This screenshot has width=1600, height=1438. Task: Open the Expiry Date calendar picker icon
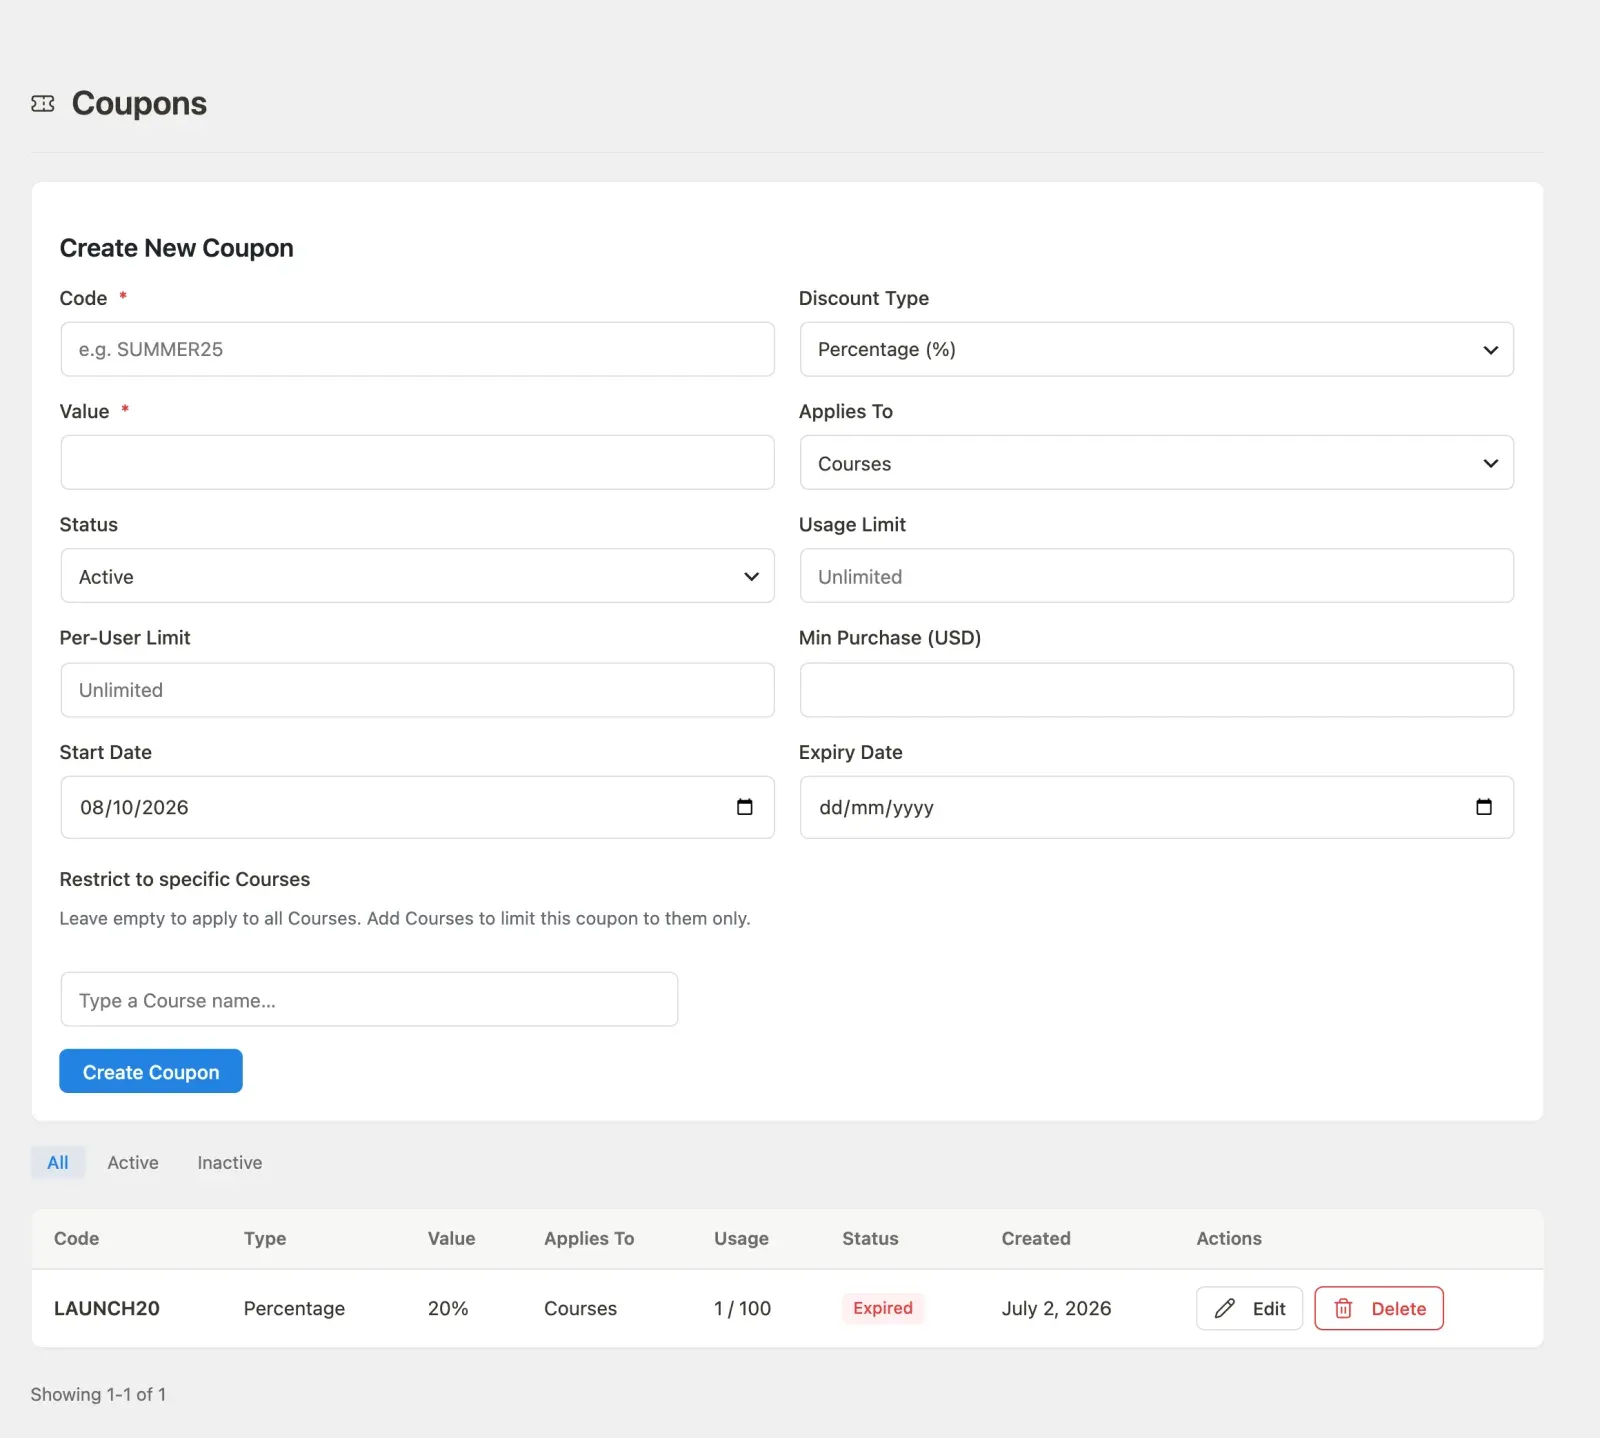coord(1484,807)
